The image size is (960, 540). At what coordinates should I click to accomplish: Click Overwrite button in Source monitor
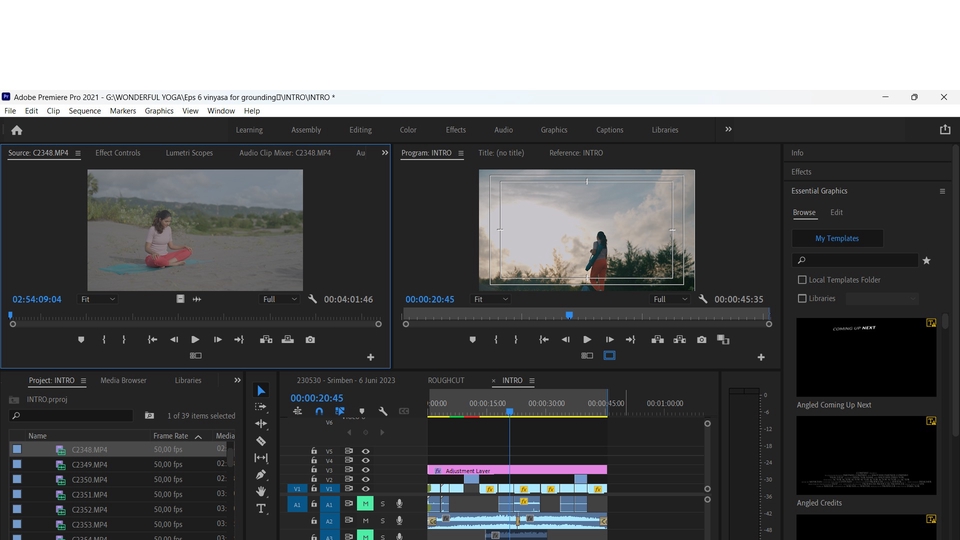(288, 339)
